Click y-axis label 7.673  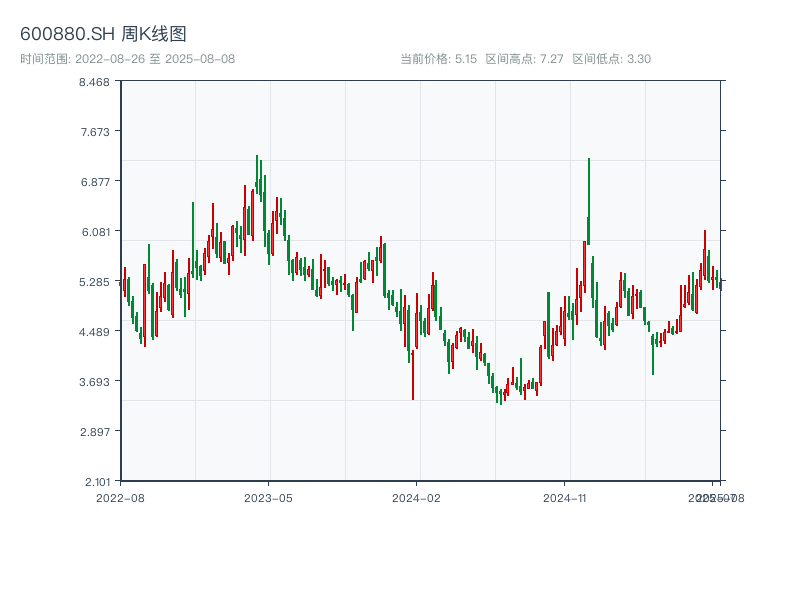coord(95,132)
